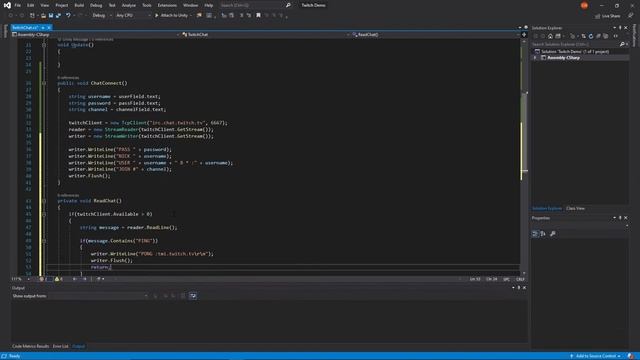640x360 pixels.
Task: Open the Test menu
Action: click(112, 5)
